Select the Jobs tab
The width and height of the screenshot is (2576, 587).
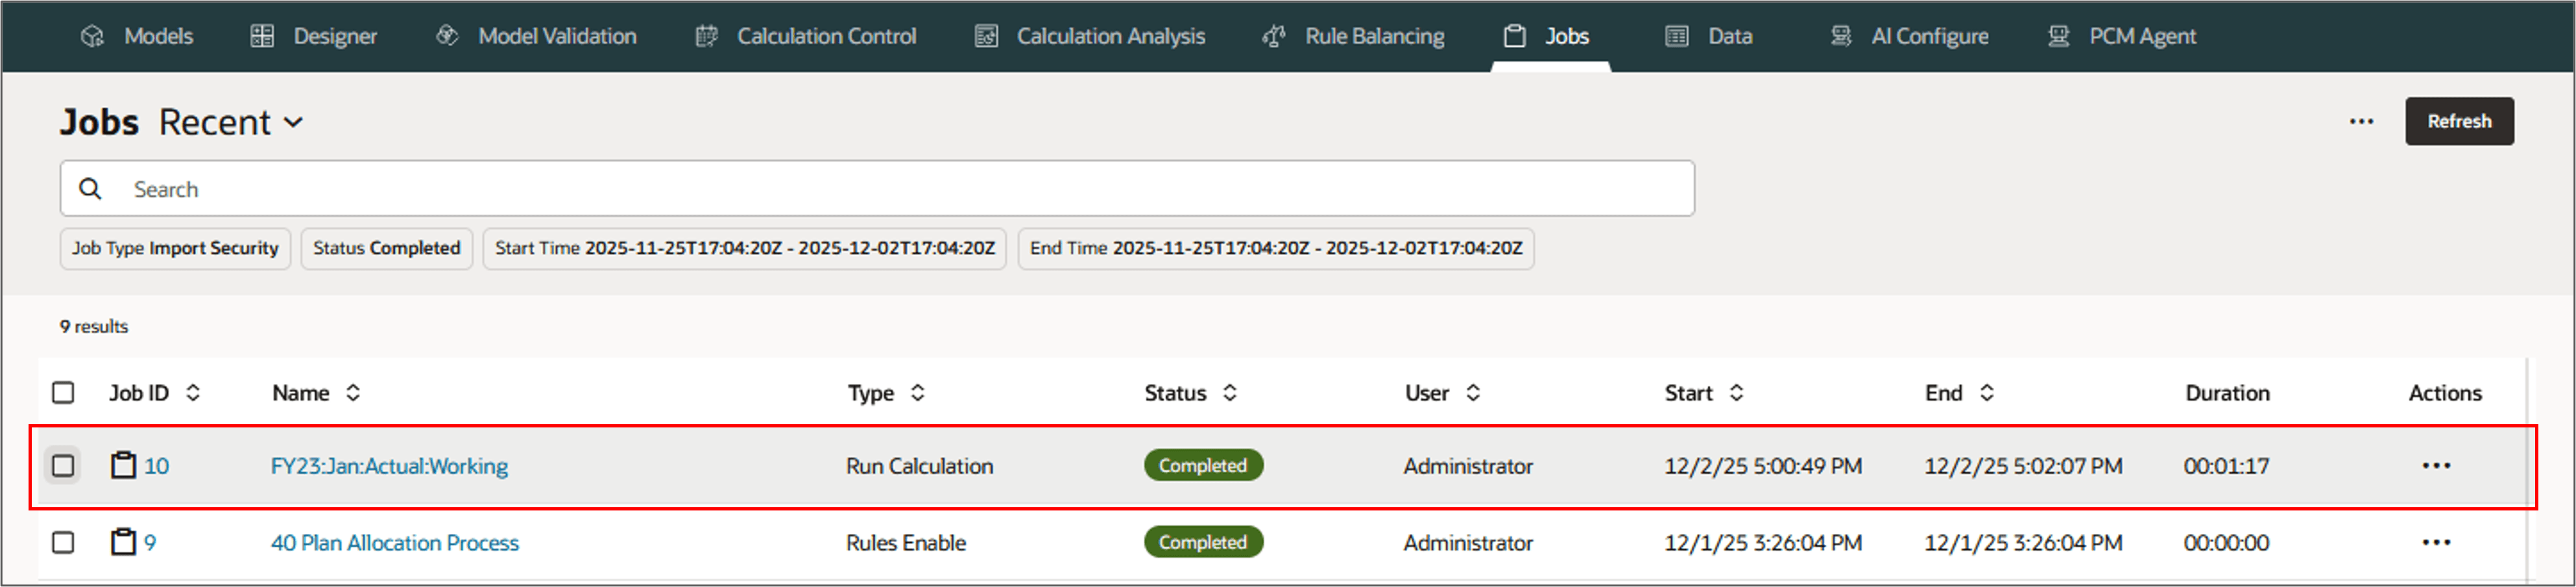click(x=1550, y=36)
